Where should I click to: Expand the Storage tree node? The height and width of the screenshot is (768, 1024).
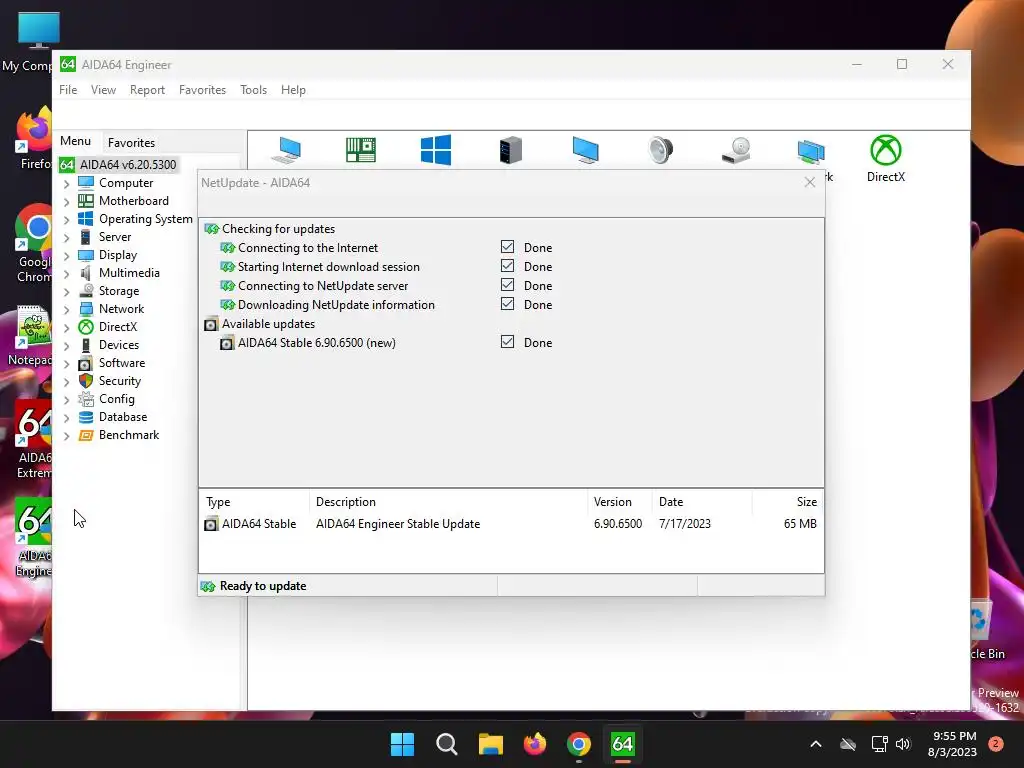pyautogui.click(x=67, y=292)
